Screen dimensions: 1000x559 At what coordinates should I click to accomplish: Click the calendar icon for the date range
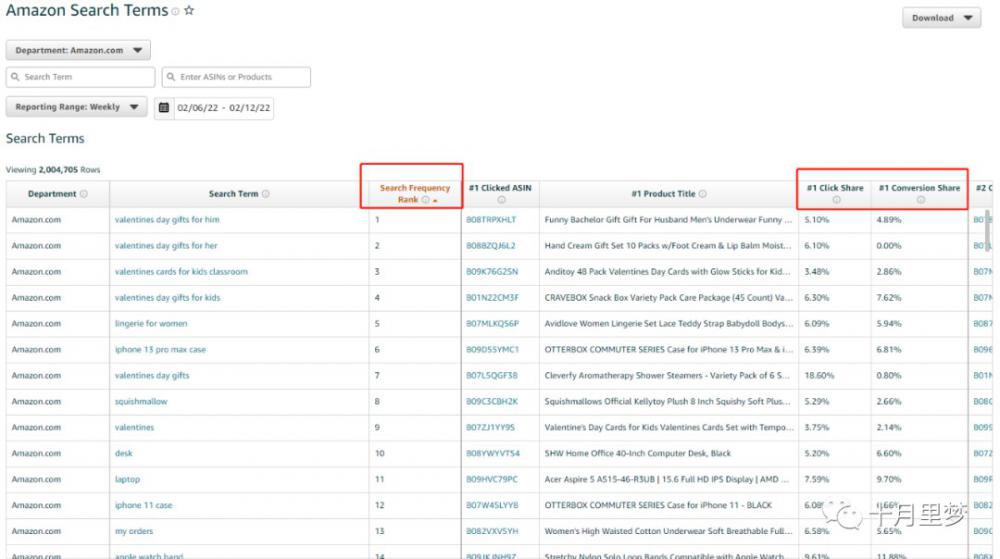(164, 108)
